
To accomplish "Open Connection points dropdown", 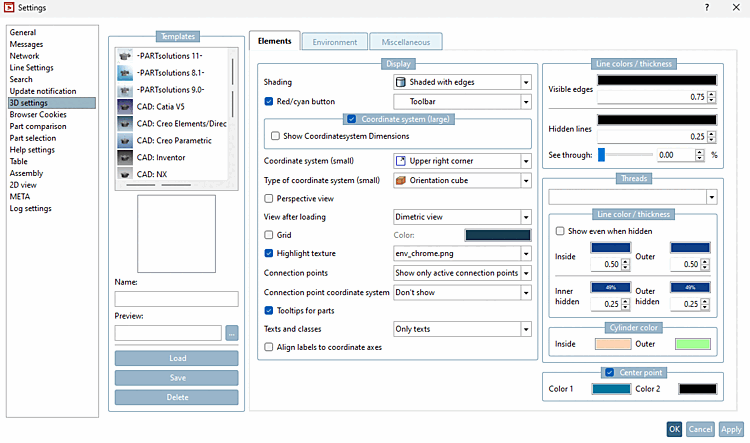I will (462, 273).
